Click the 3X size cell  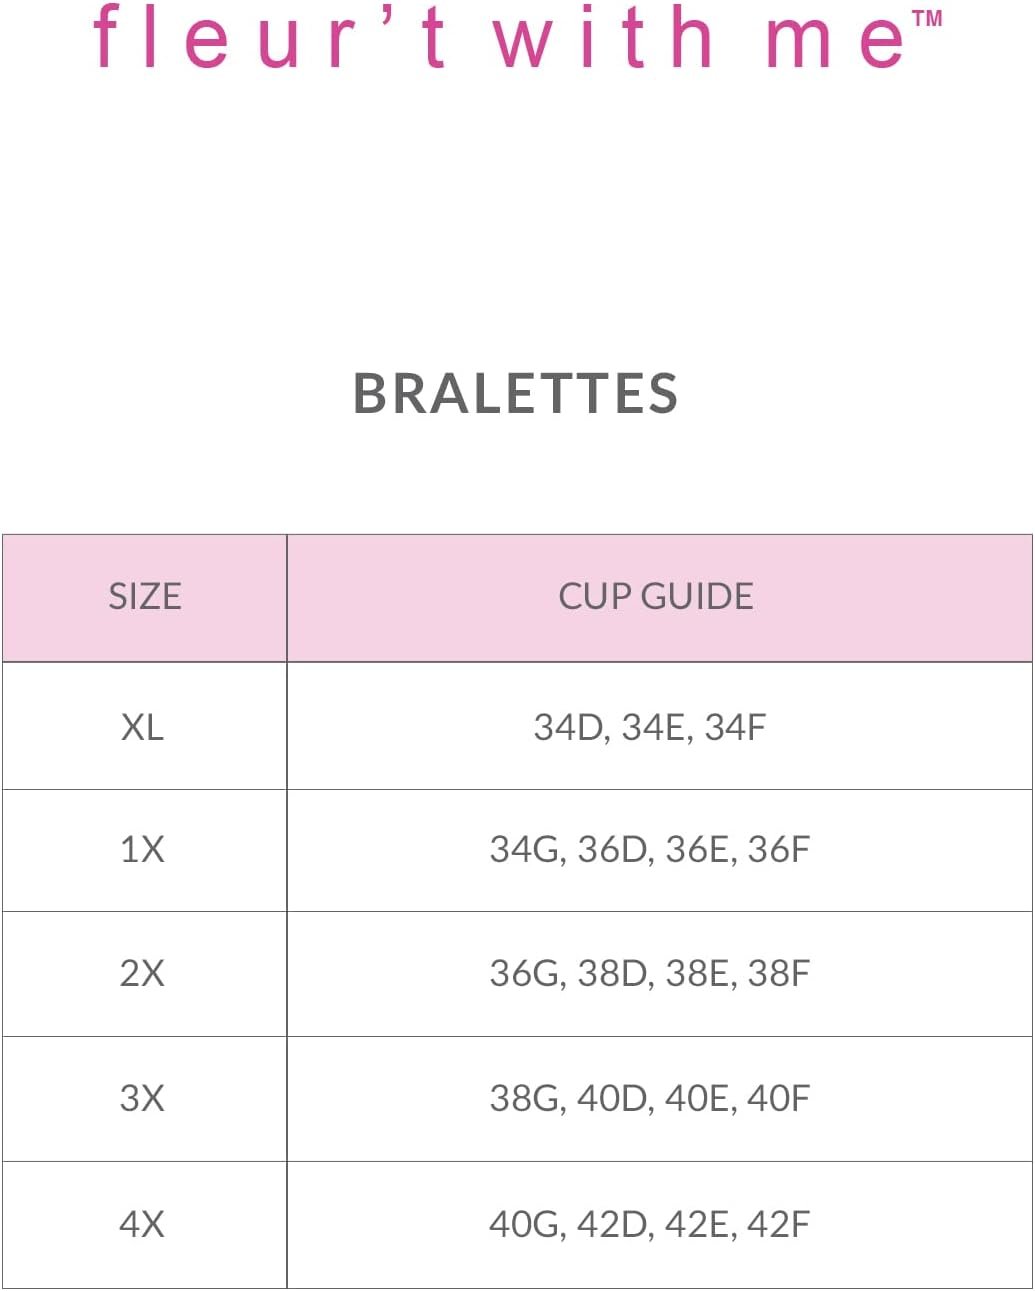[x=144, y=1098]
